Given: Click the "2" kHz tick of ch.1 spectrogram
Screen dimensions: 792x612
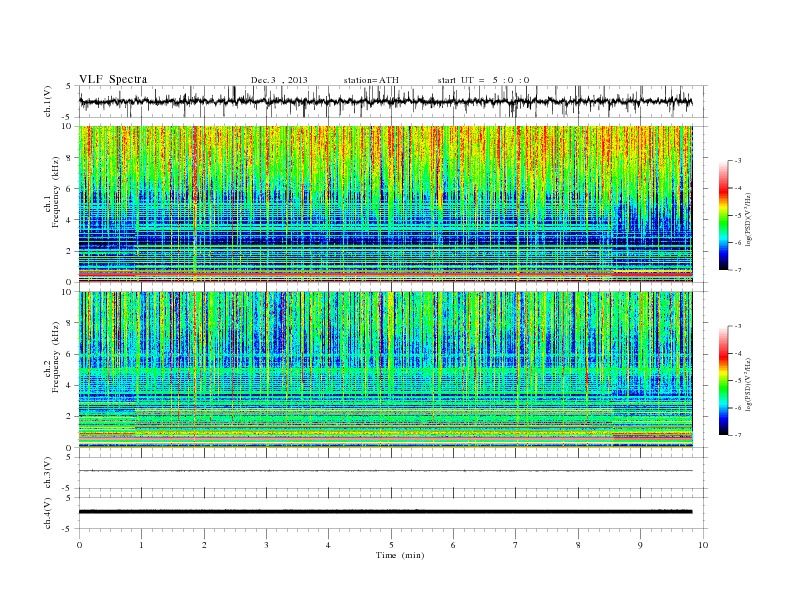Looking at the screenshot, I should click(70, 251).
